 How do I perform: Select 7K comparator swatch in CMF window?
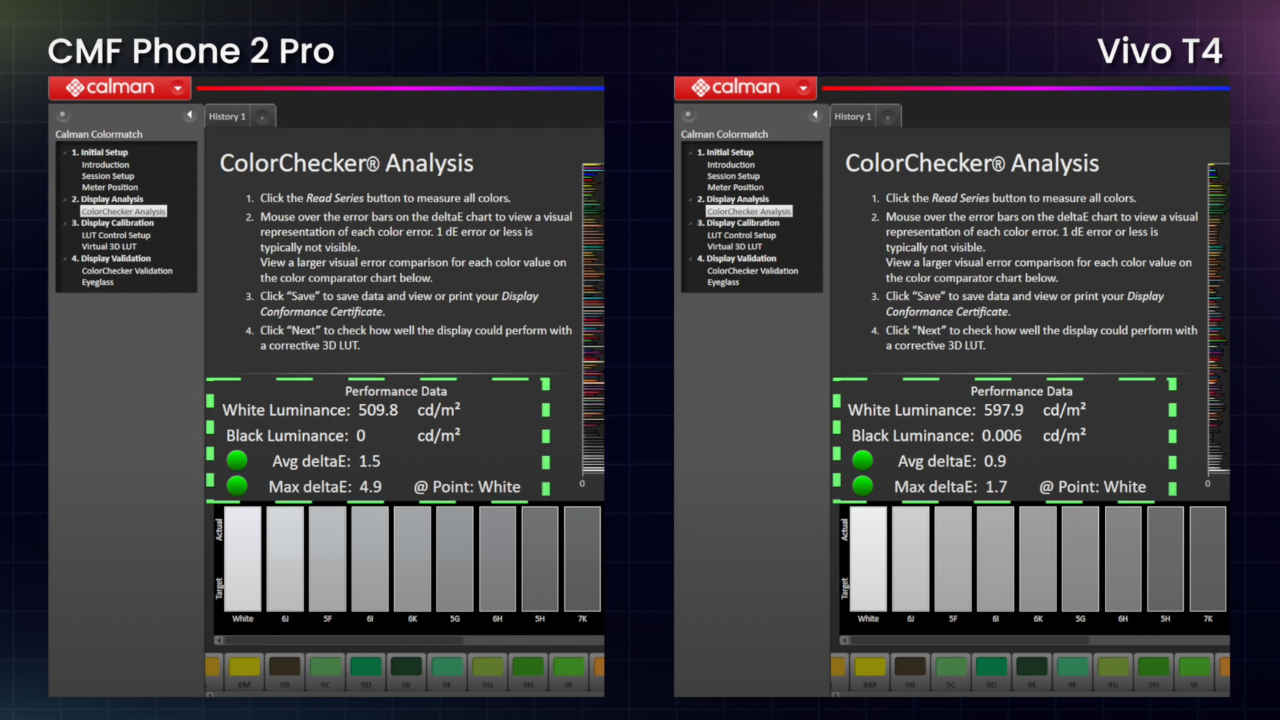click(583, 559)
